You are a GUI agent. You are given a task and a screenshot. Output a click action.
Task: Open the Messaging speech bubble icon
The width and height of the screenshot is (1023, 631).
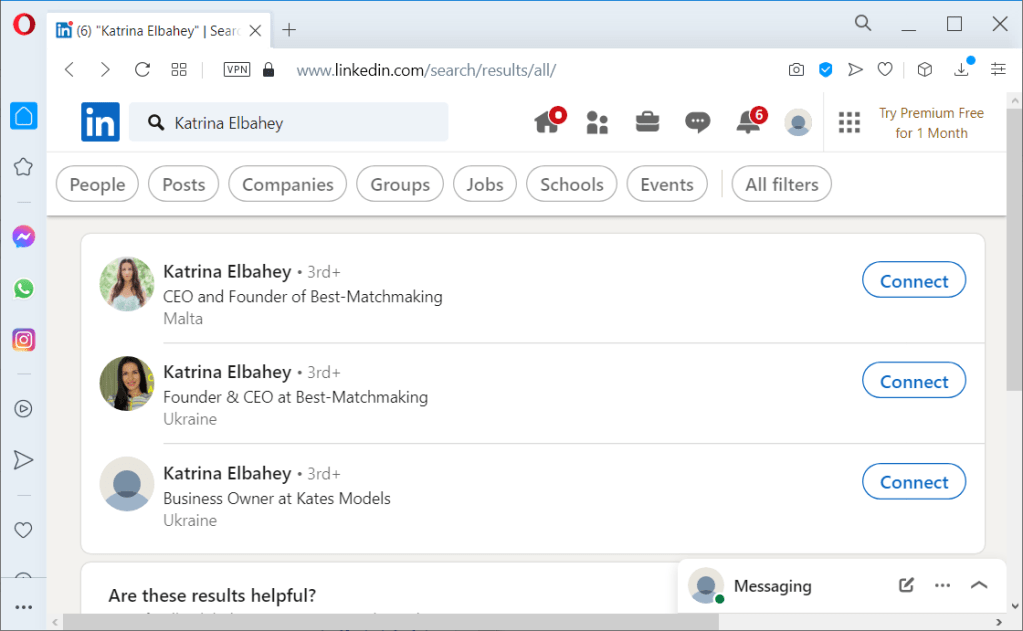(x=697, y=123)
